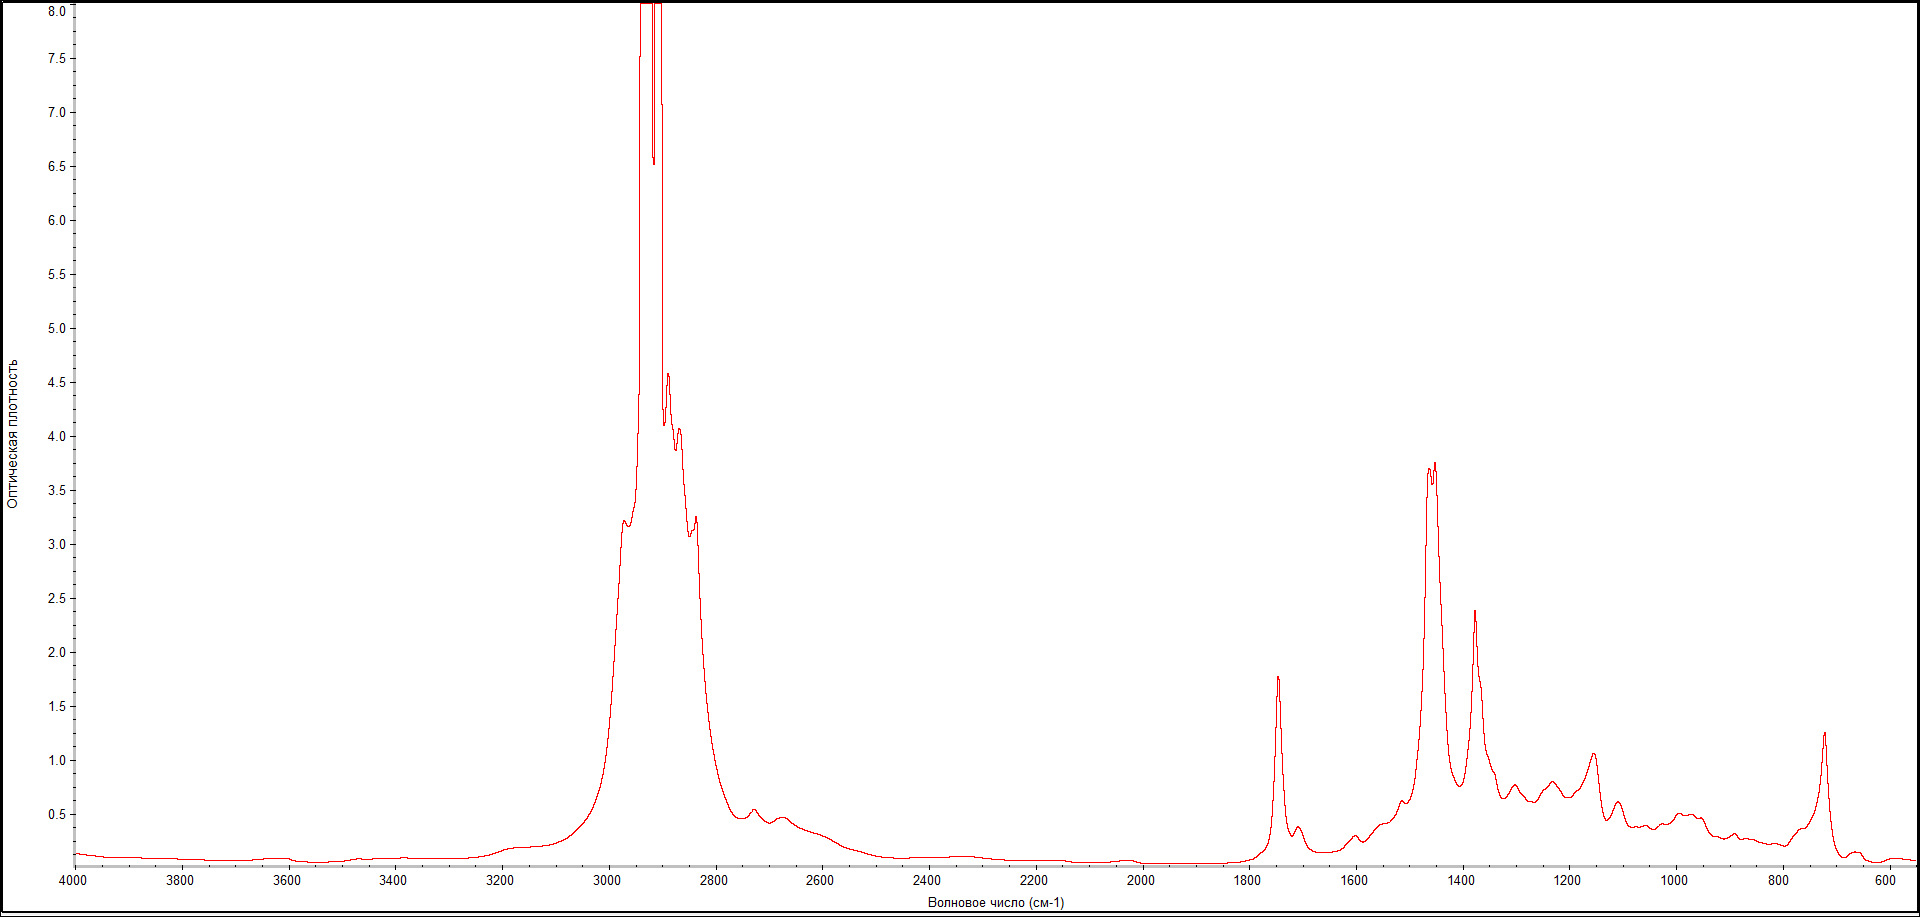Select the 2000 wavenumber tick label
Viewport: 1920px width, 917px height.
1141,880
